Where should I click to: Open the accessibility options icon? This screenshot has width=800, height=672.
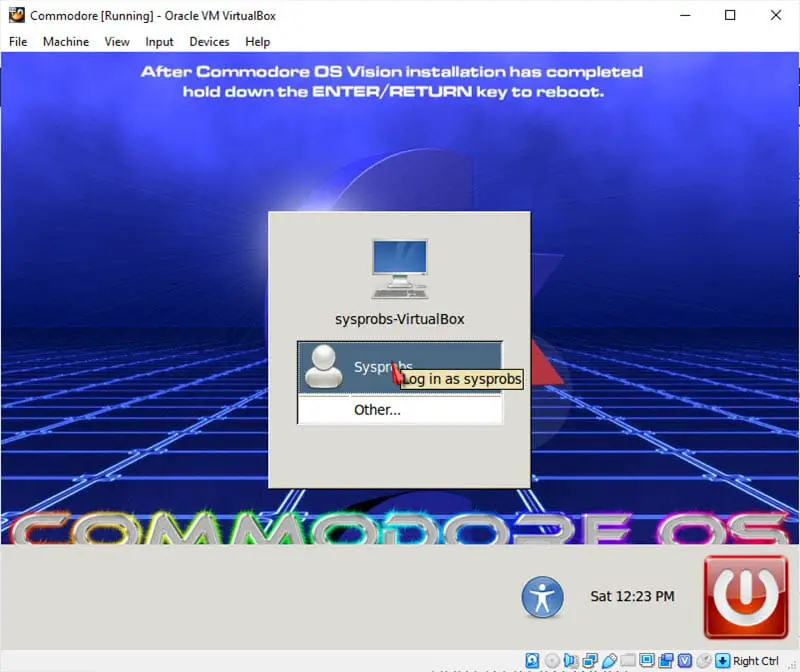(x=542, y=597)
